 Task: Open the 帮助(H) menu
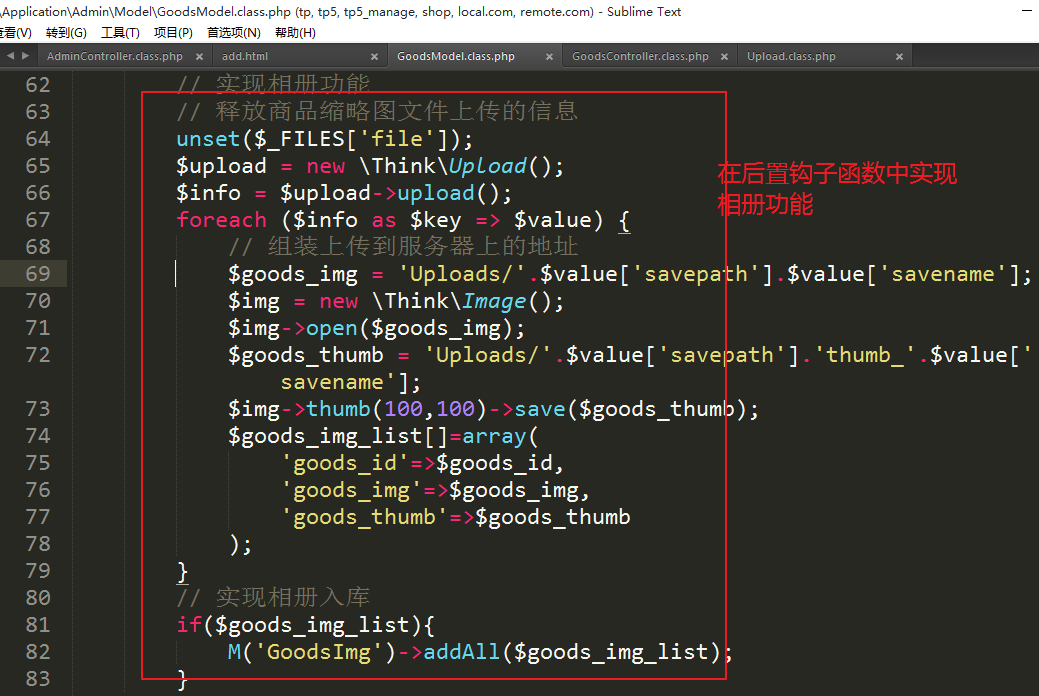coord(295,33)
